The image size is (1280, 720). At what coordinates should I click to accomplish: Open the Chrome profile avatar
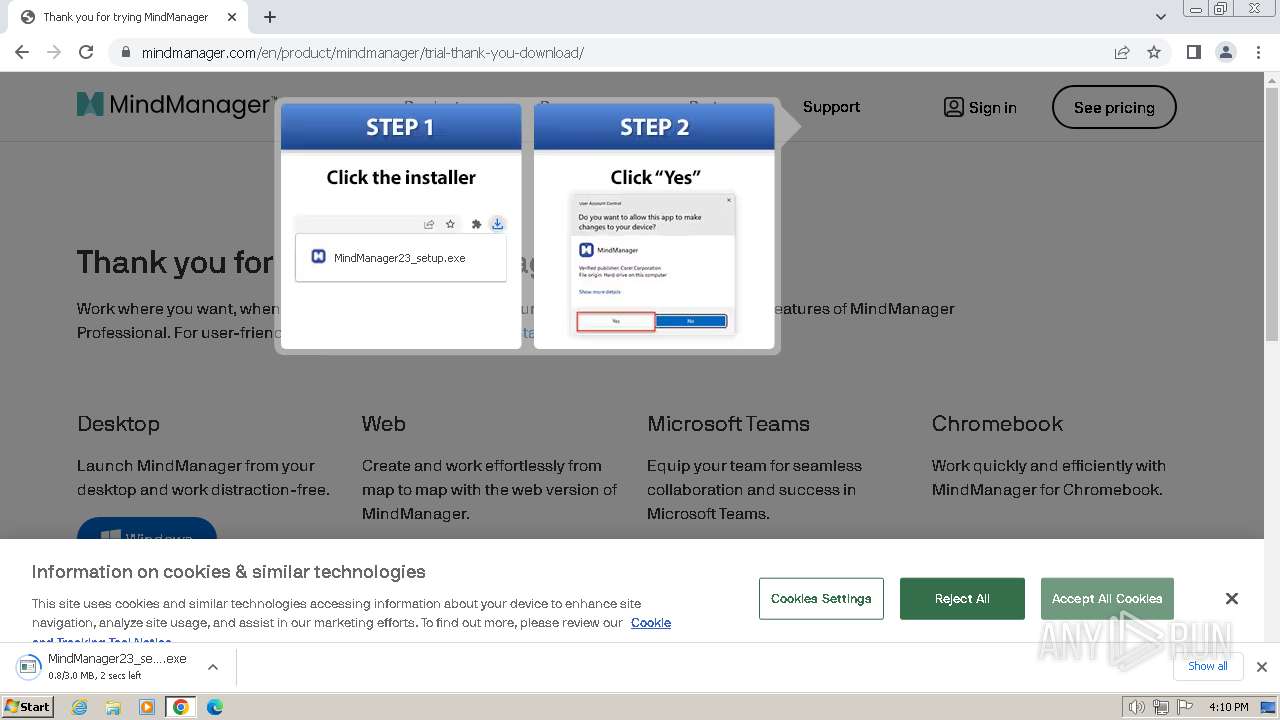click(x=1225, y=52)
